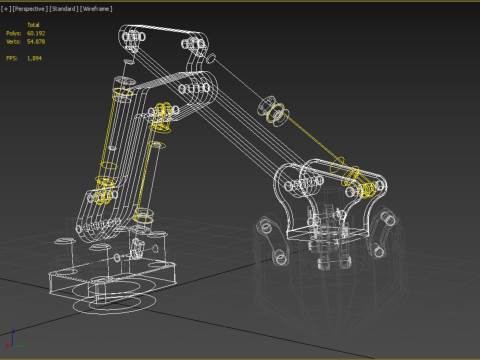Click the XYZ world axis tripod

point(15,340)
